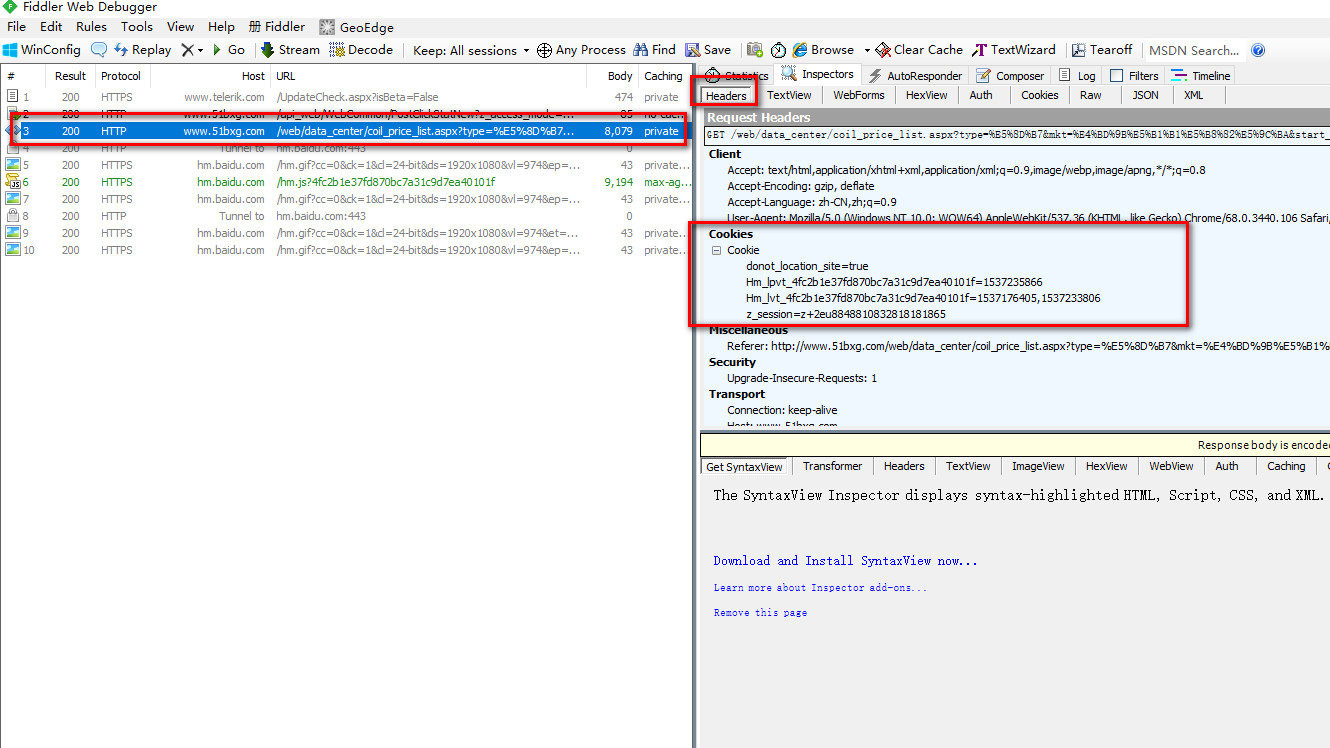The image size is (1330, 748).
Task: Click Learn more about Inspector add-ons link
Action: 820,587
